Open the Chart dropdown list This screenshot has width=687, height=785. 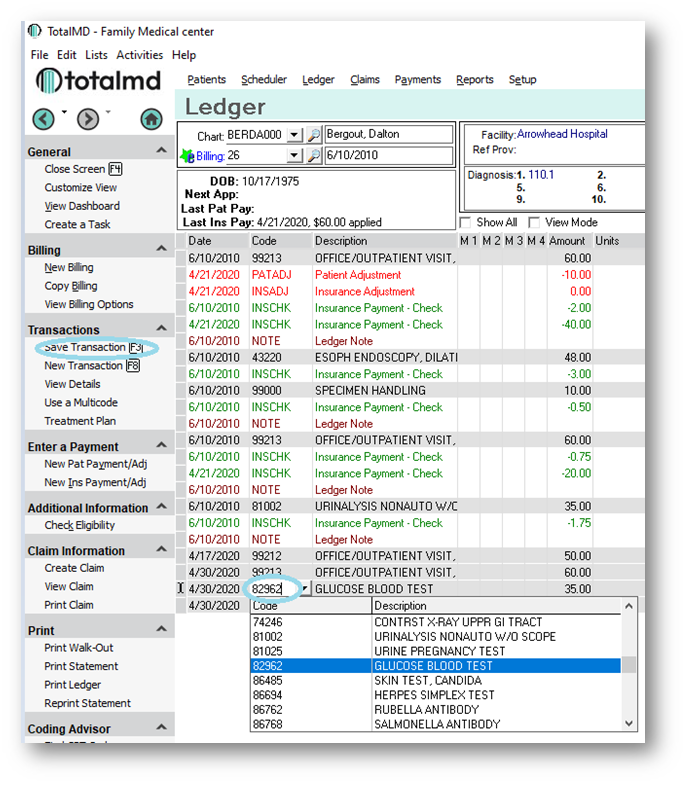tap(294, 135)
